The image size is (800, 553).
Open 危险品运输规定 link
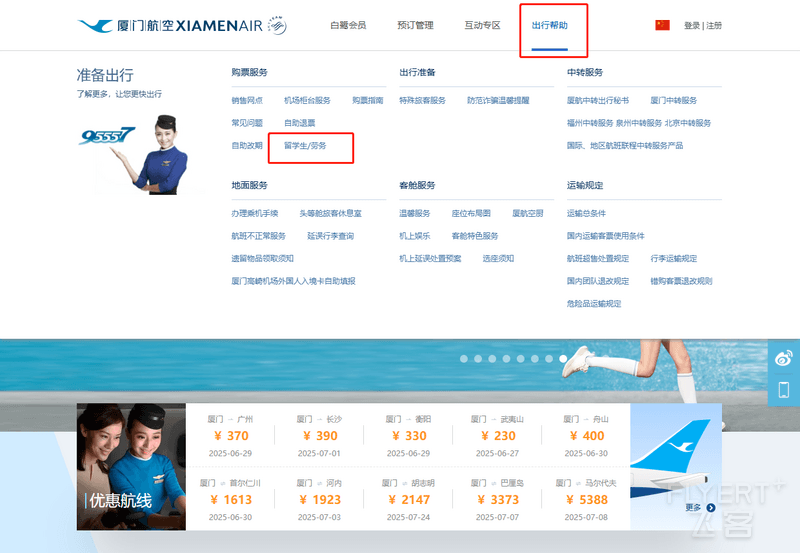(x=593, y=304)
